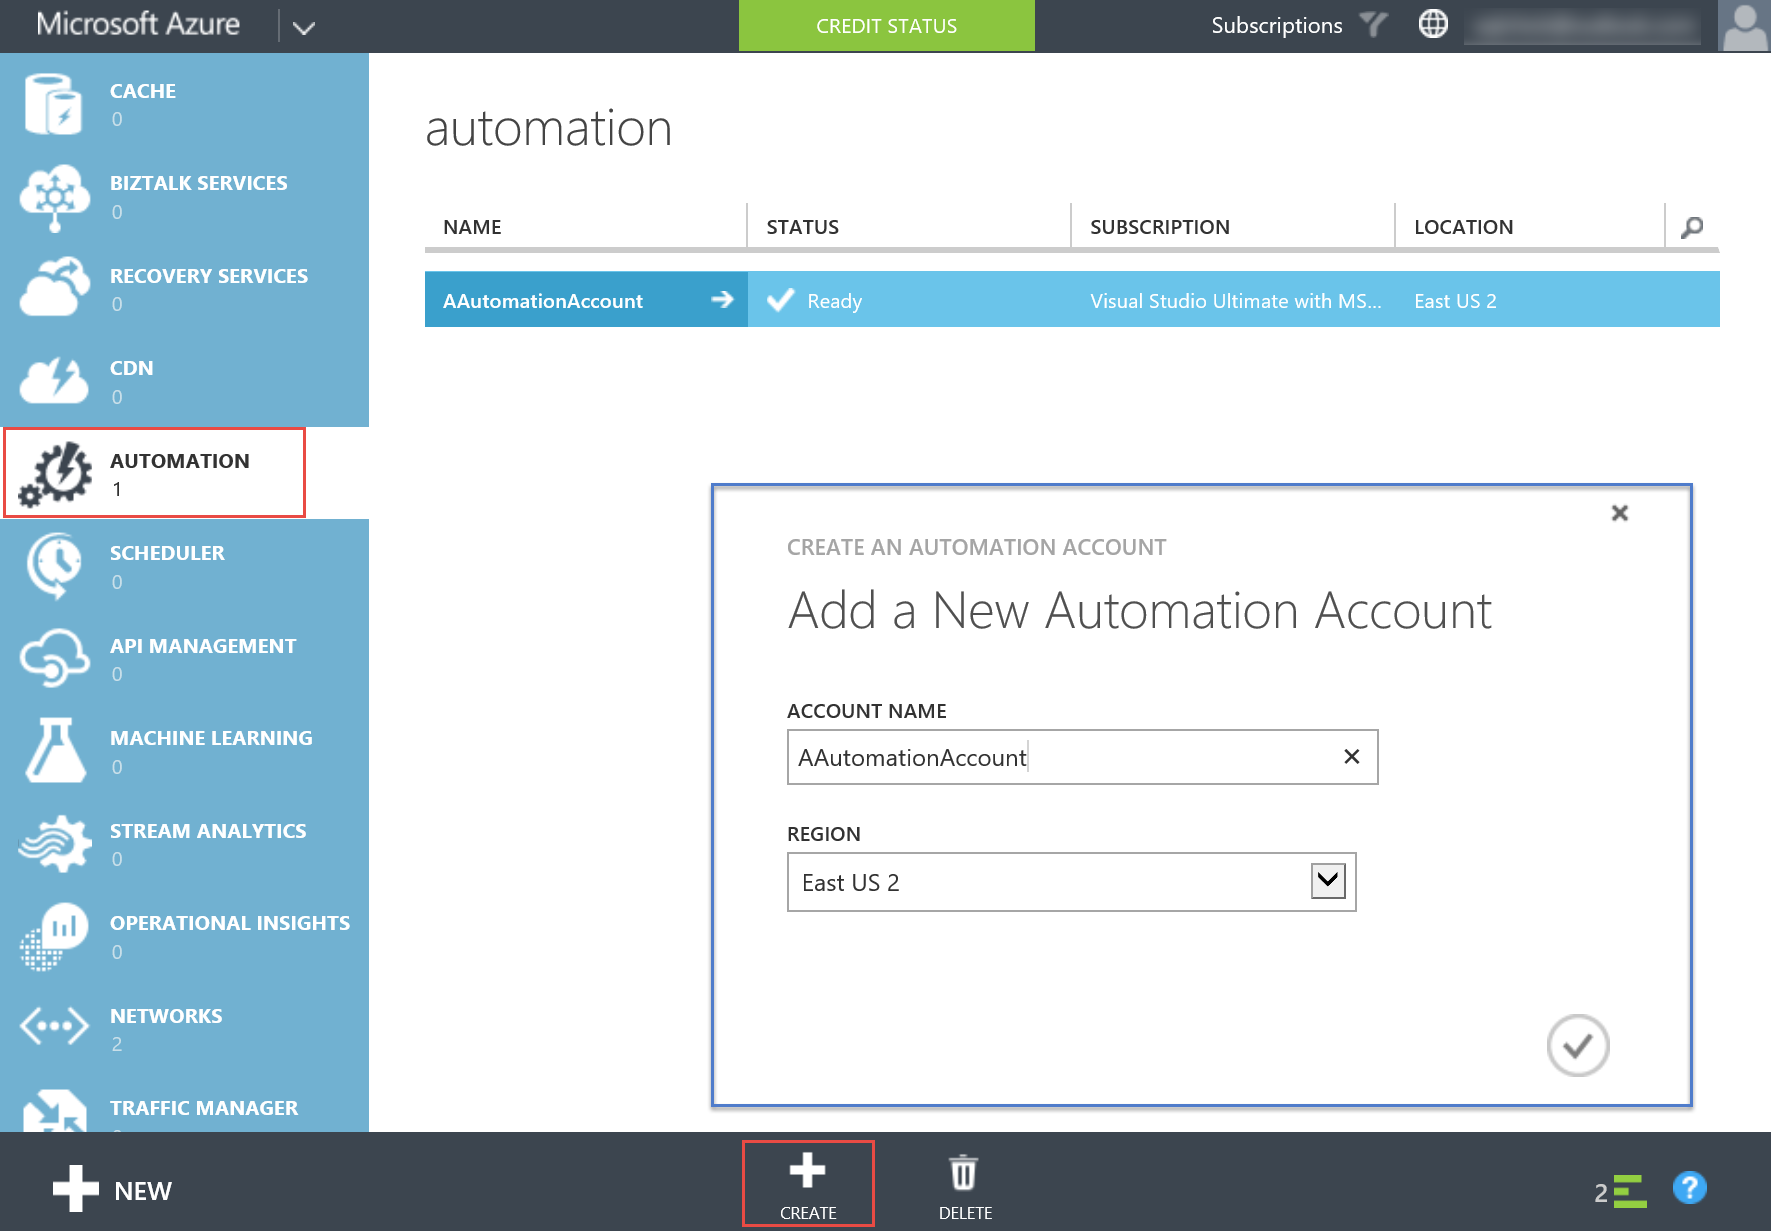Open the Machine Learning flask icon
The height and width of the screenshot is (1231, 1771).
pyautogui.click(x=55, y=750)
